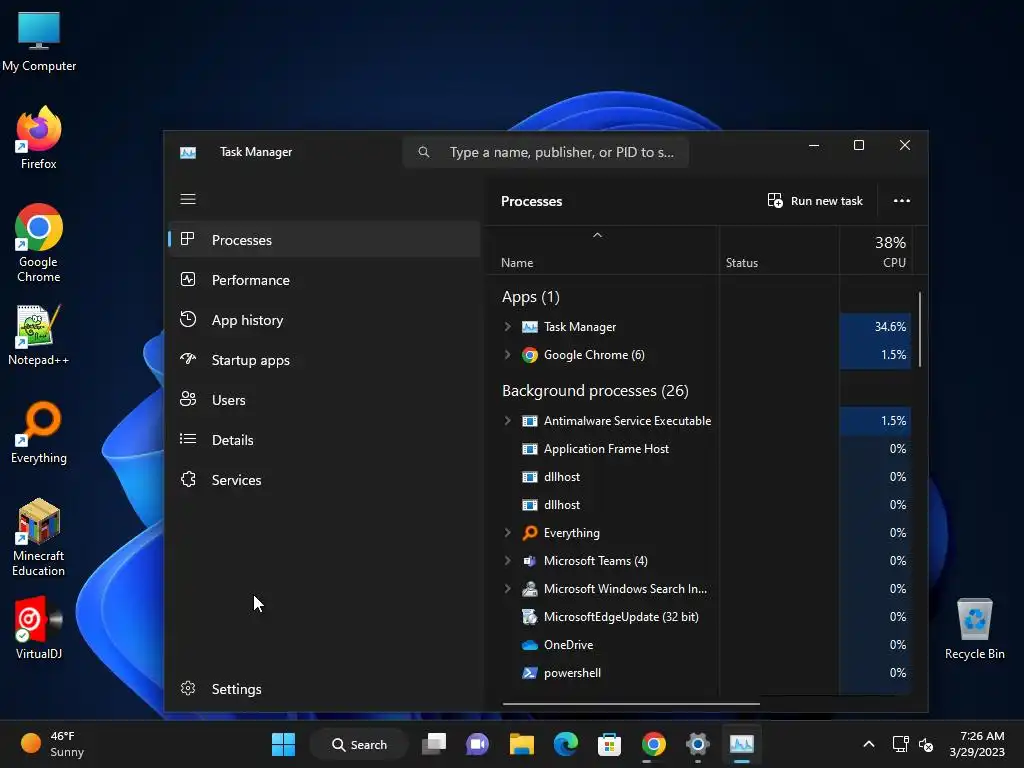This screenshot has width=1024, height=768.
Task: Click the Task Manager taskbar icon
Action: click(x=742, y=744)
